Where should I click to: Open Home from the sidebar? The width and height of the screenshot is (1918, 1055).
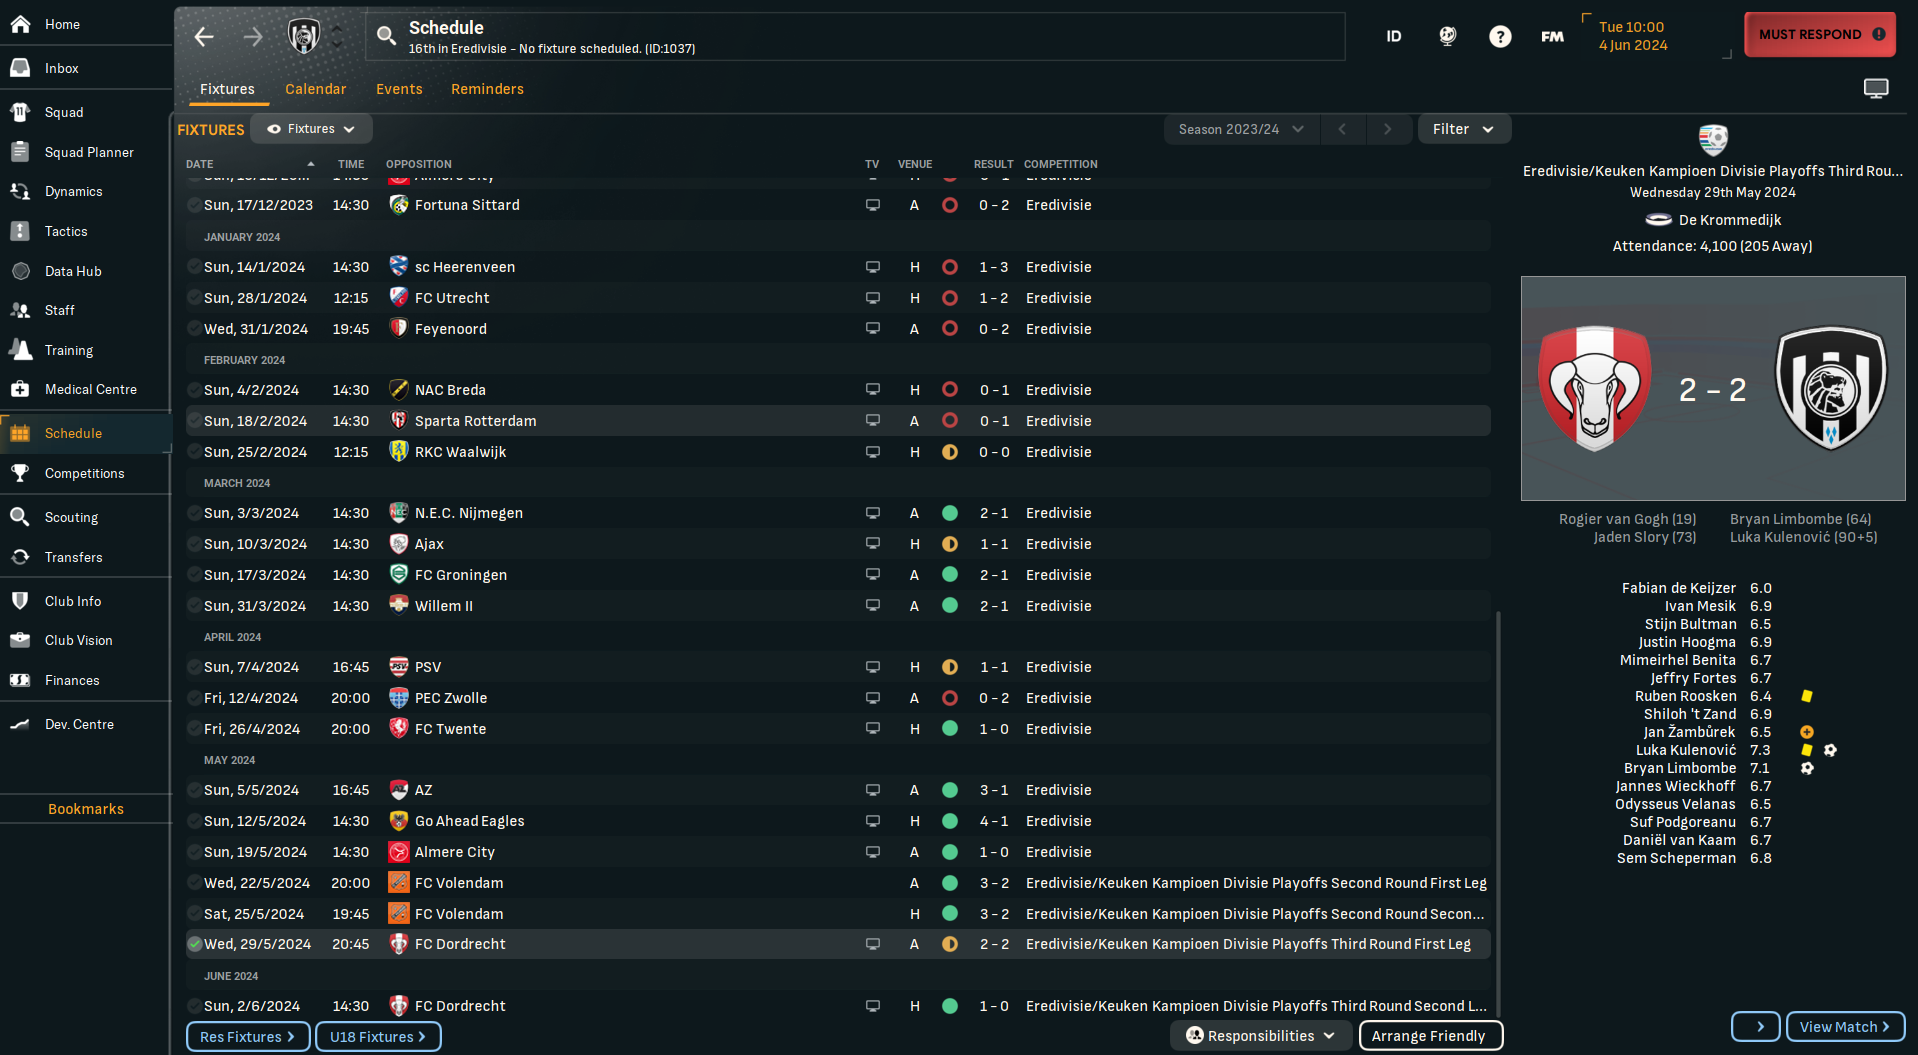click(62, 24)
